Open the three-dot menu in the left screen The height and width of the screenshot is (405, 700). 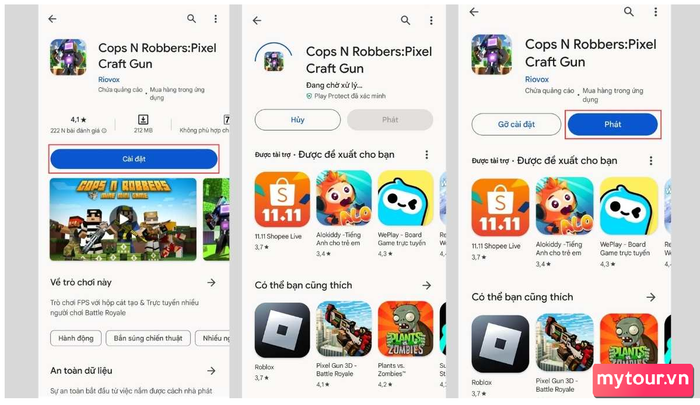216,19
